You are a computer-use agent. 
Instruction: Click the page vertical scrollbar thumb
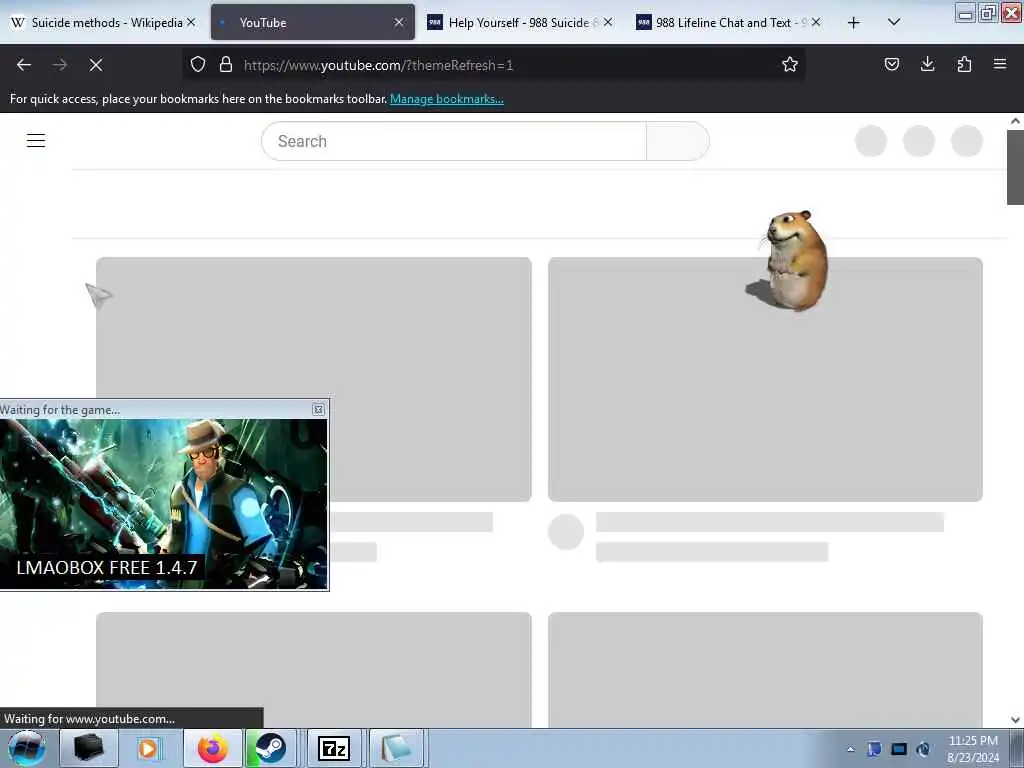coord(1015,167)
